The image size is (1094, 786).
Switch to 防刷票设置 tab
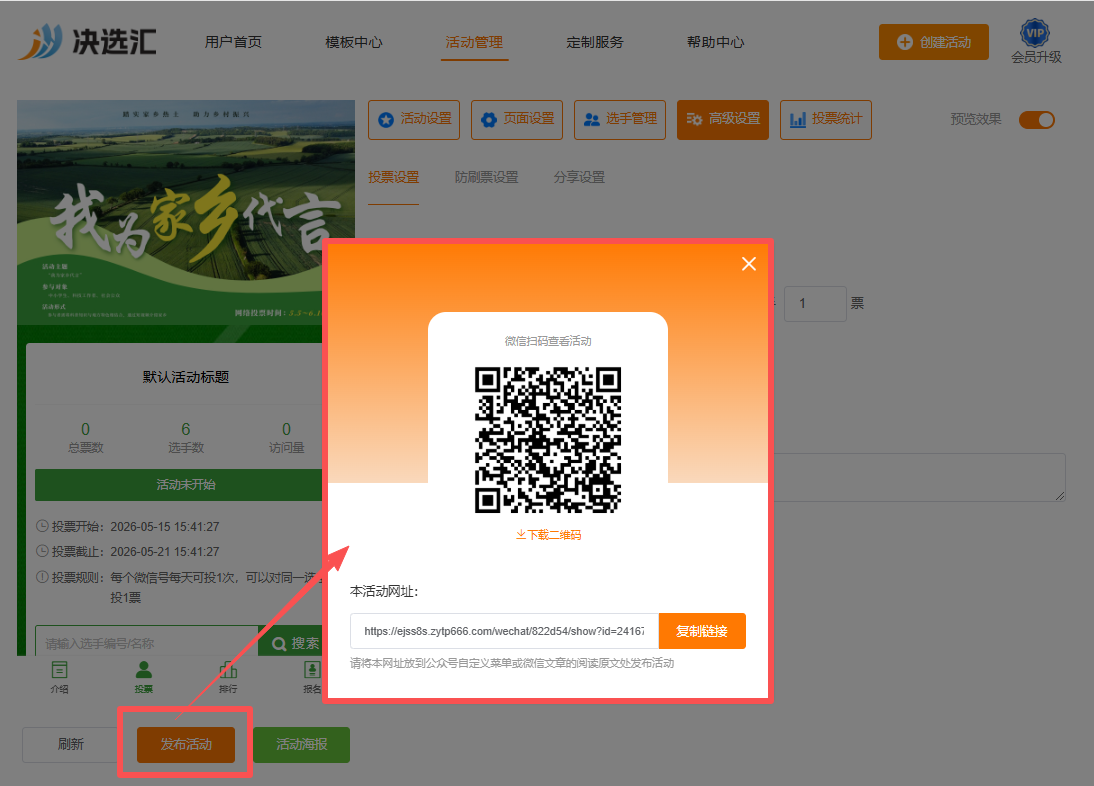click(486, 177)
